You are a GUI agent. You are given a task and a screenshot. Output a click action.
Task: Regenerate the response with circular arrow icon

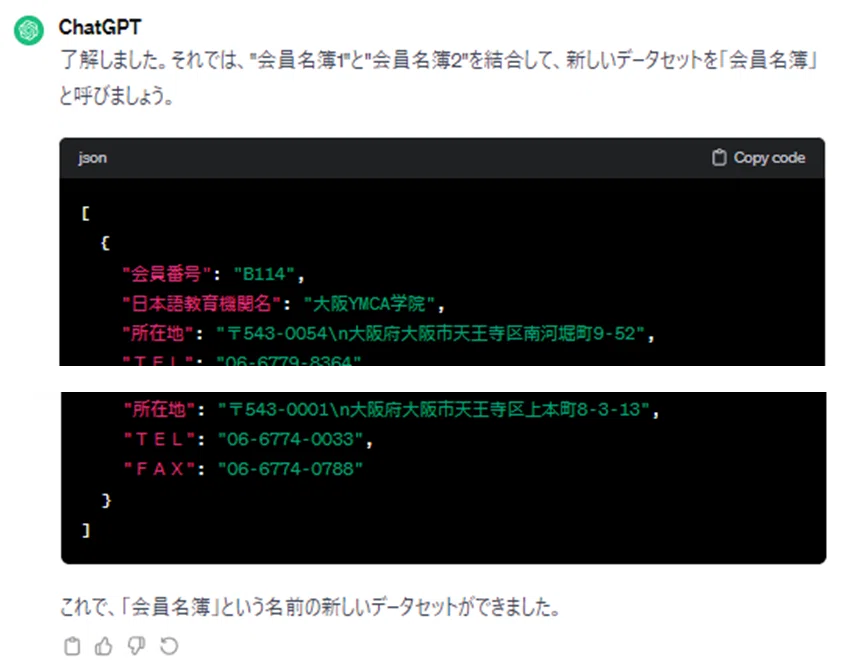pyautogui.click(x=169, y=646)
